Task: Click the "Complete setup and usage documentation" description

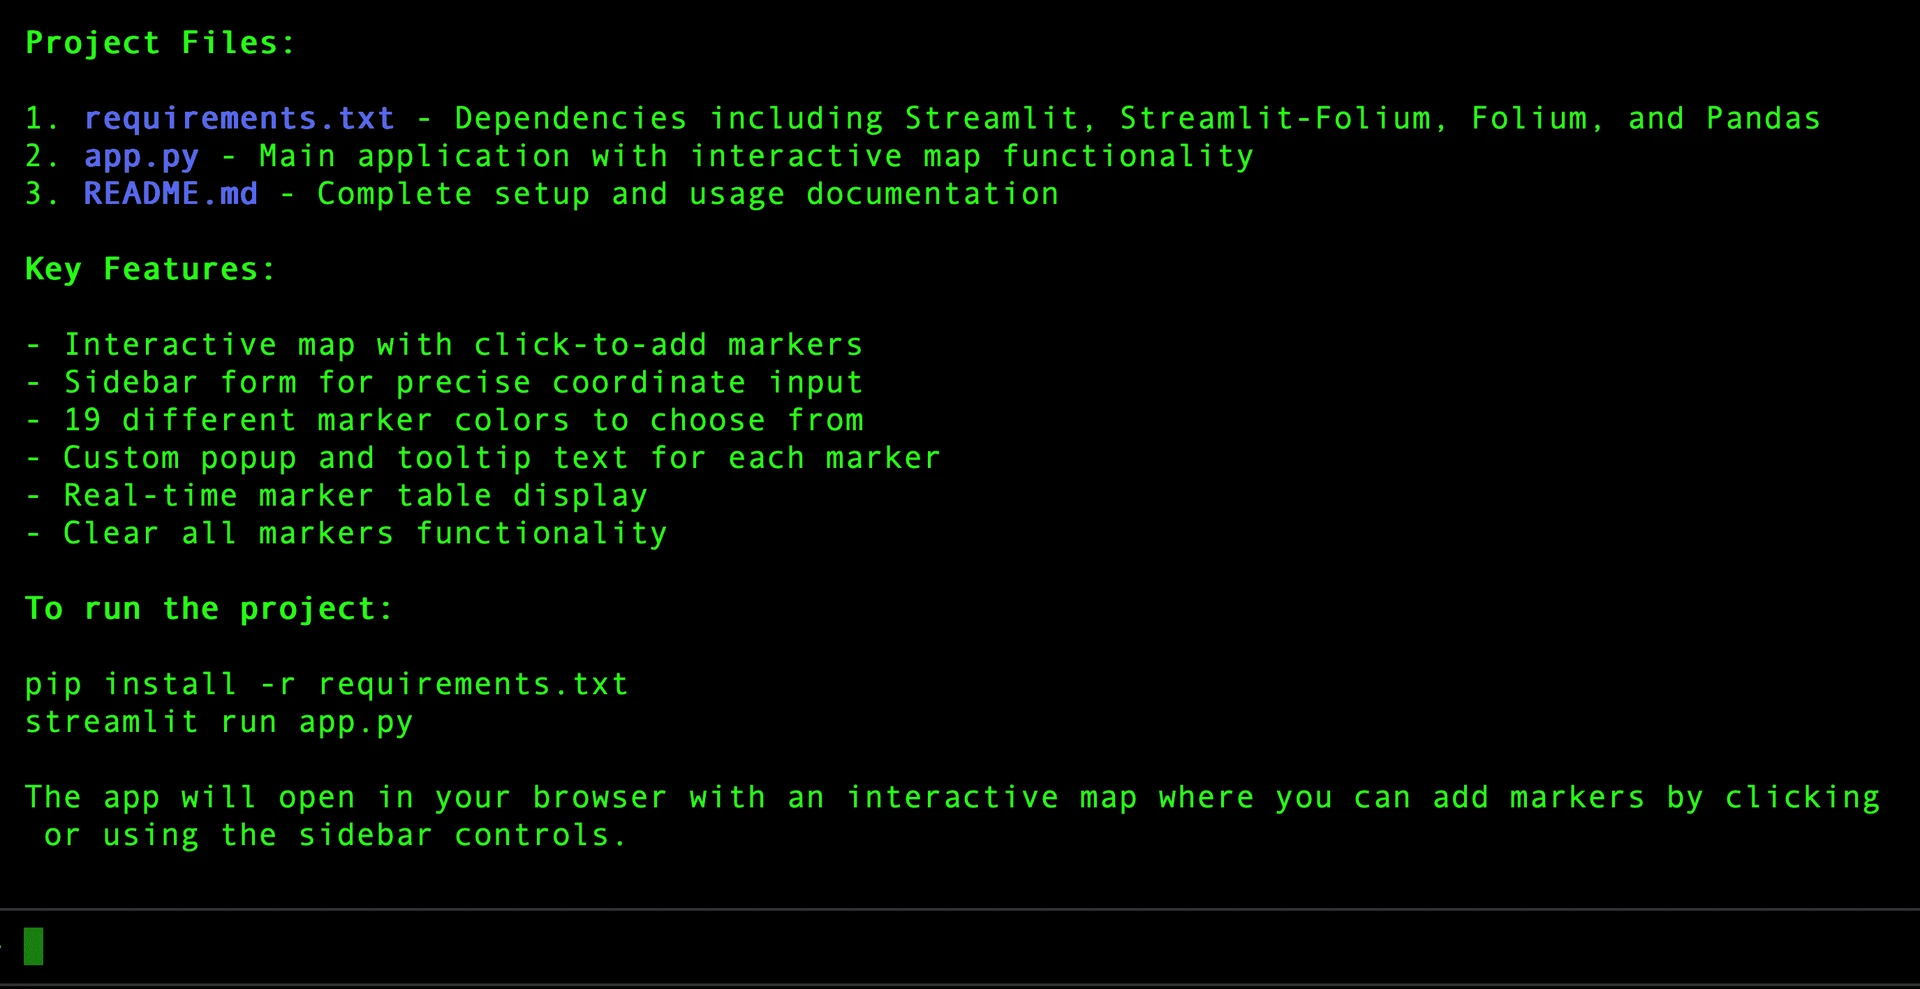Action: click(687, 194)
